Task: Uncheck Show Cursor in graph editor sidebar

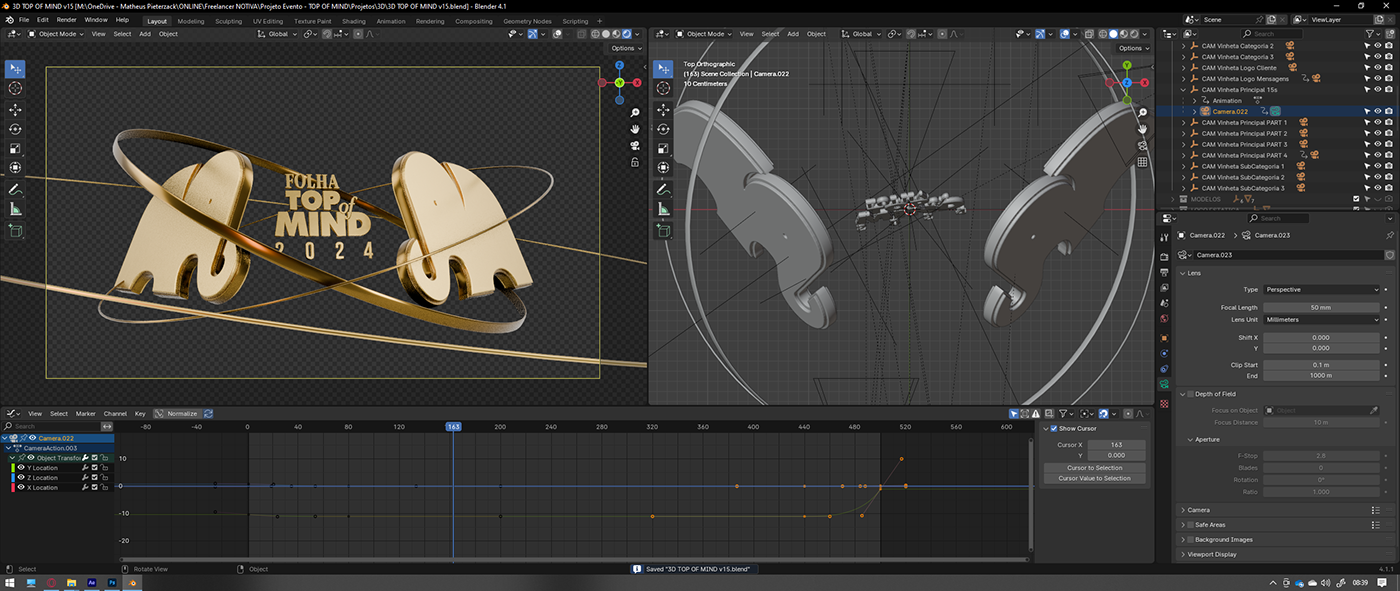Action: point(1052,428)
